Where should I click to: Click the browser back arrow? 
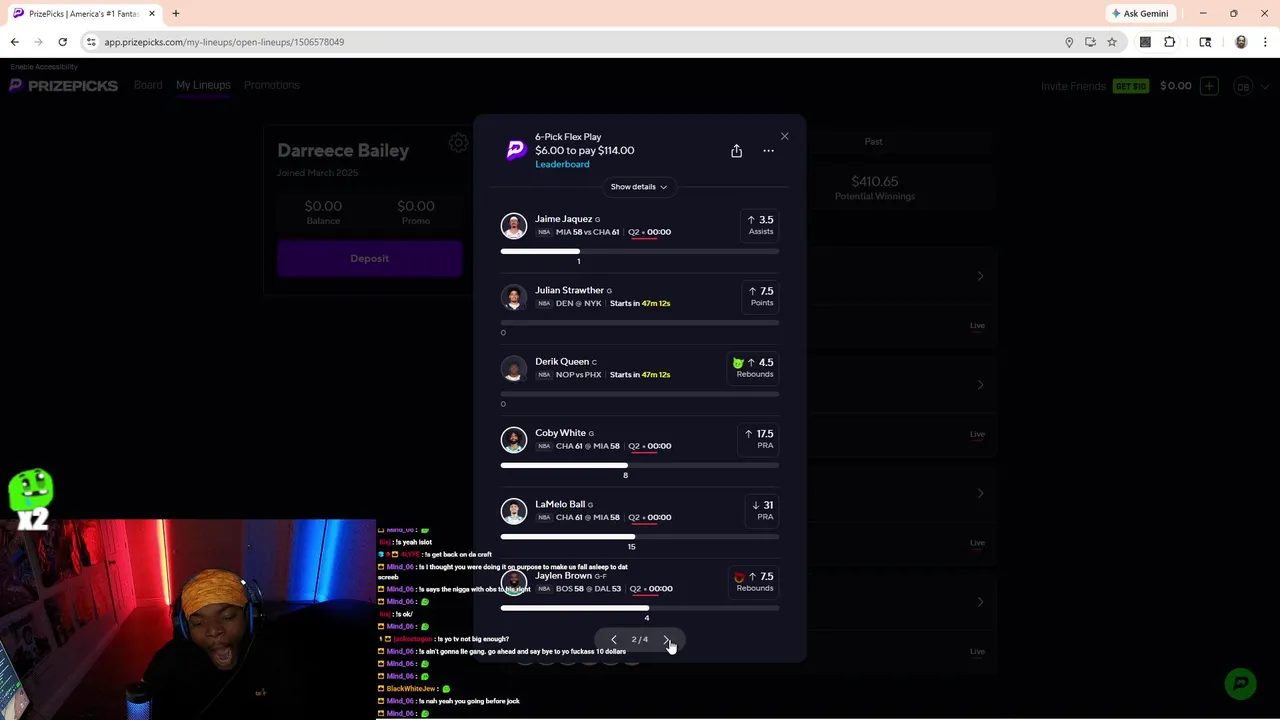point(14,42)
